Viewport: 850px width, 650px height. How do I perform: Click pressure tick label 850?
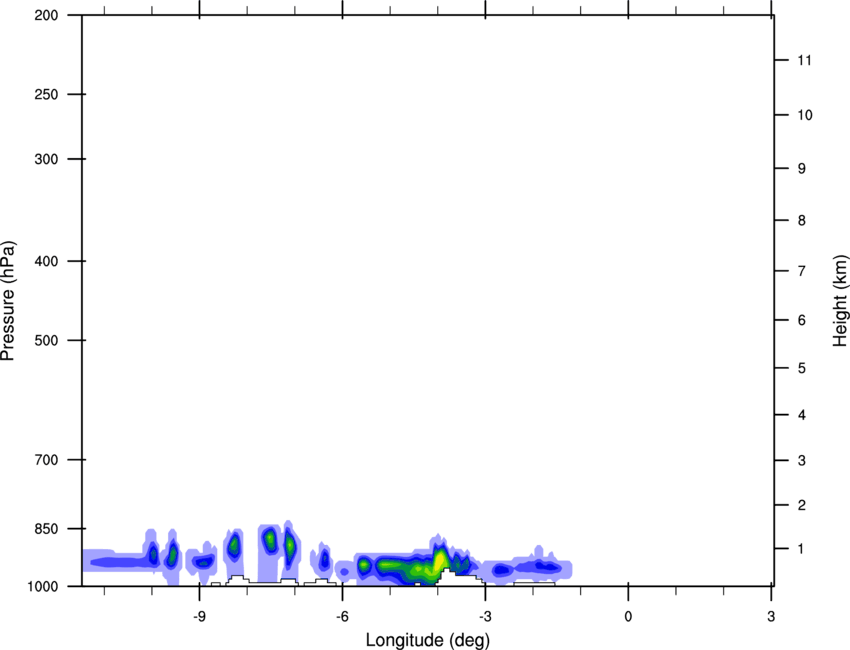[x=46, y=529]
